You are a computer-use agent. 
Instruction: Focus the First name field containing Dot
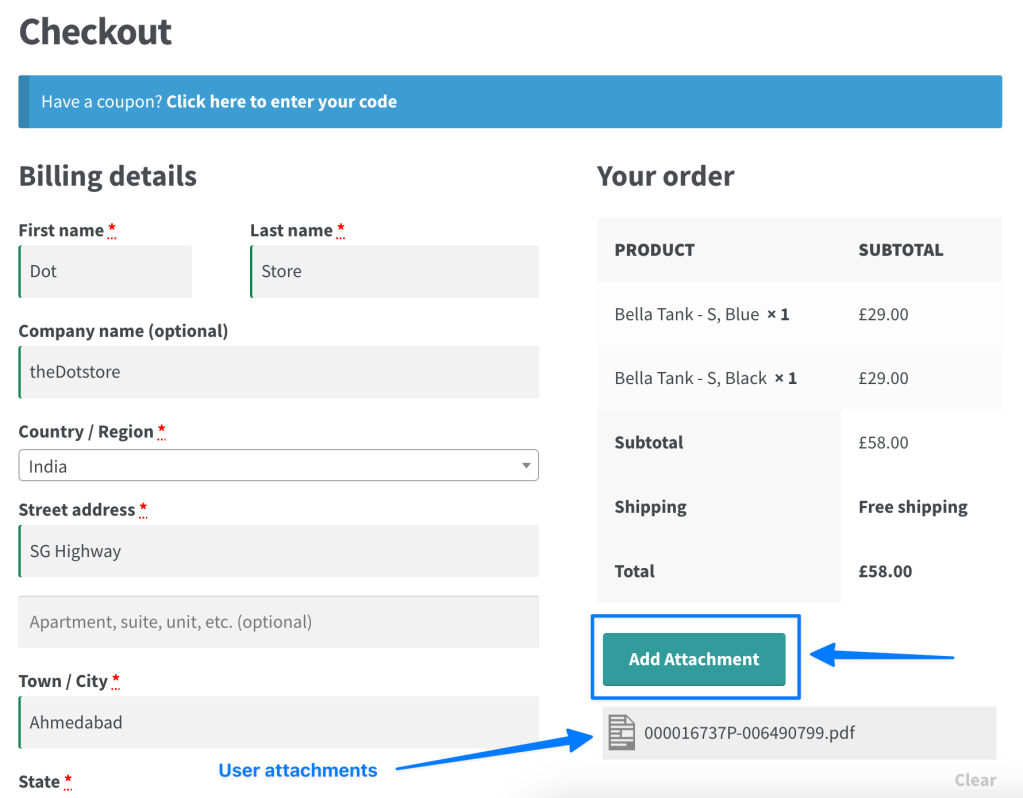click(105, 272)
